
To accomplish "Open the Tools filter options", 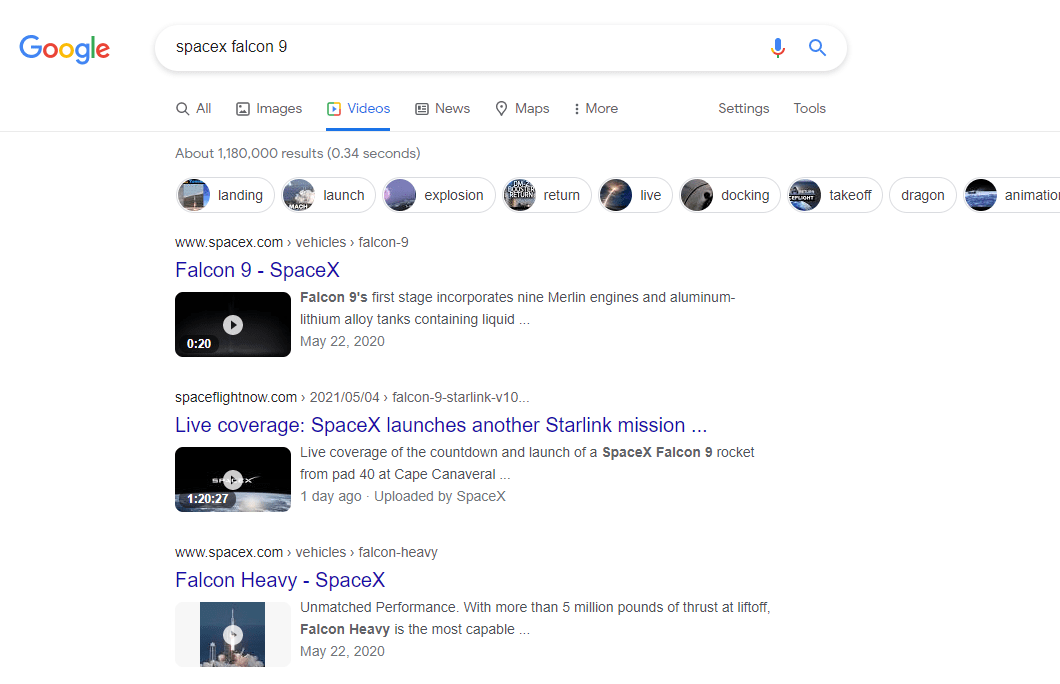I will point(809,108).
